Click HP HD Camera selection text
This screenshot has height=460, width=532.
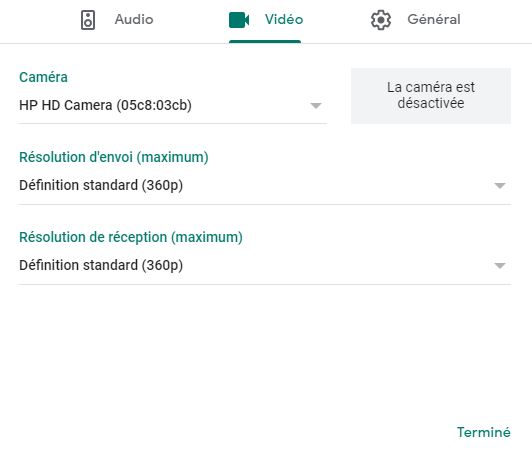point(106,105)
